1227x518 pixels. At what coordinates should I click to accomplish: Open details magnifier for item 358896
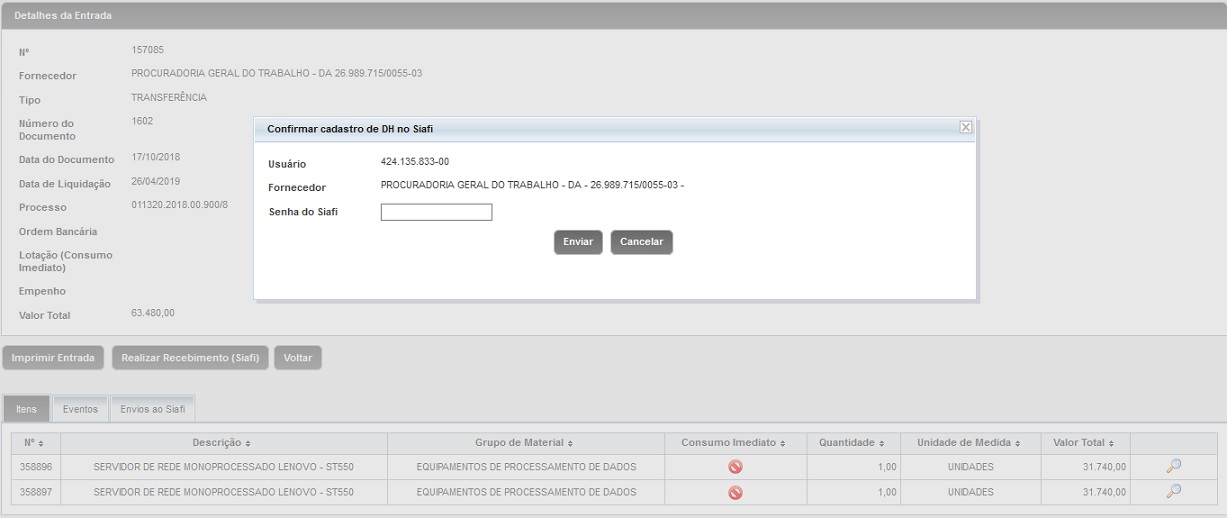pyautogui.click(x=1174, y=466)
